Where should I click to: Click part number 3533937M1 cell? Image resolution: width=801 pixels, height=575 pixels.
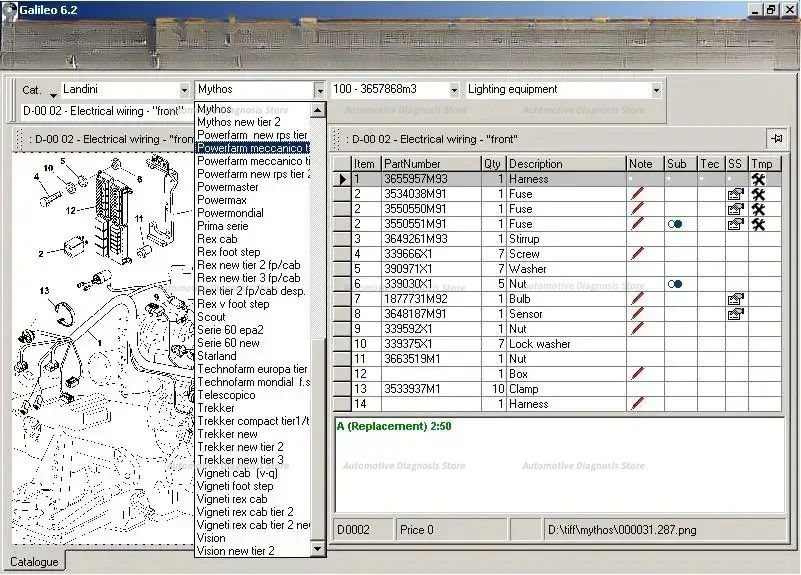pos(432,389)
